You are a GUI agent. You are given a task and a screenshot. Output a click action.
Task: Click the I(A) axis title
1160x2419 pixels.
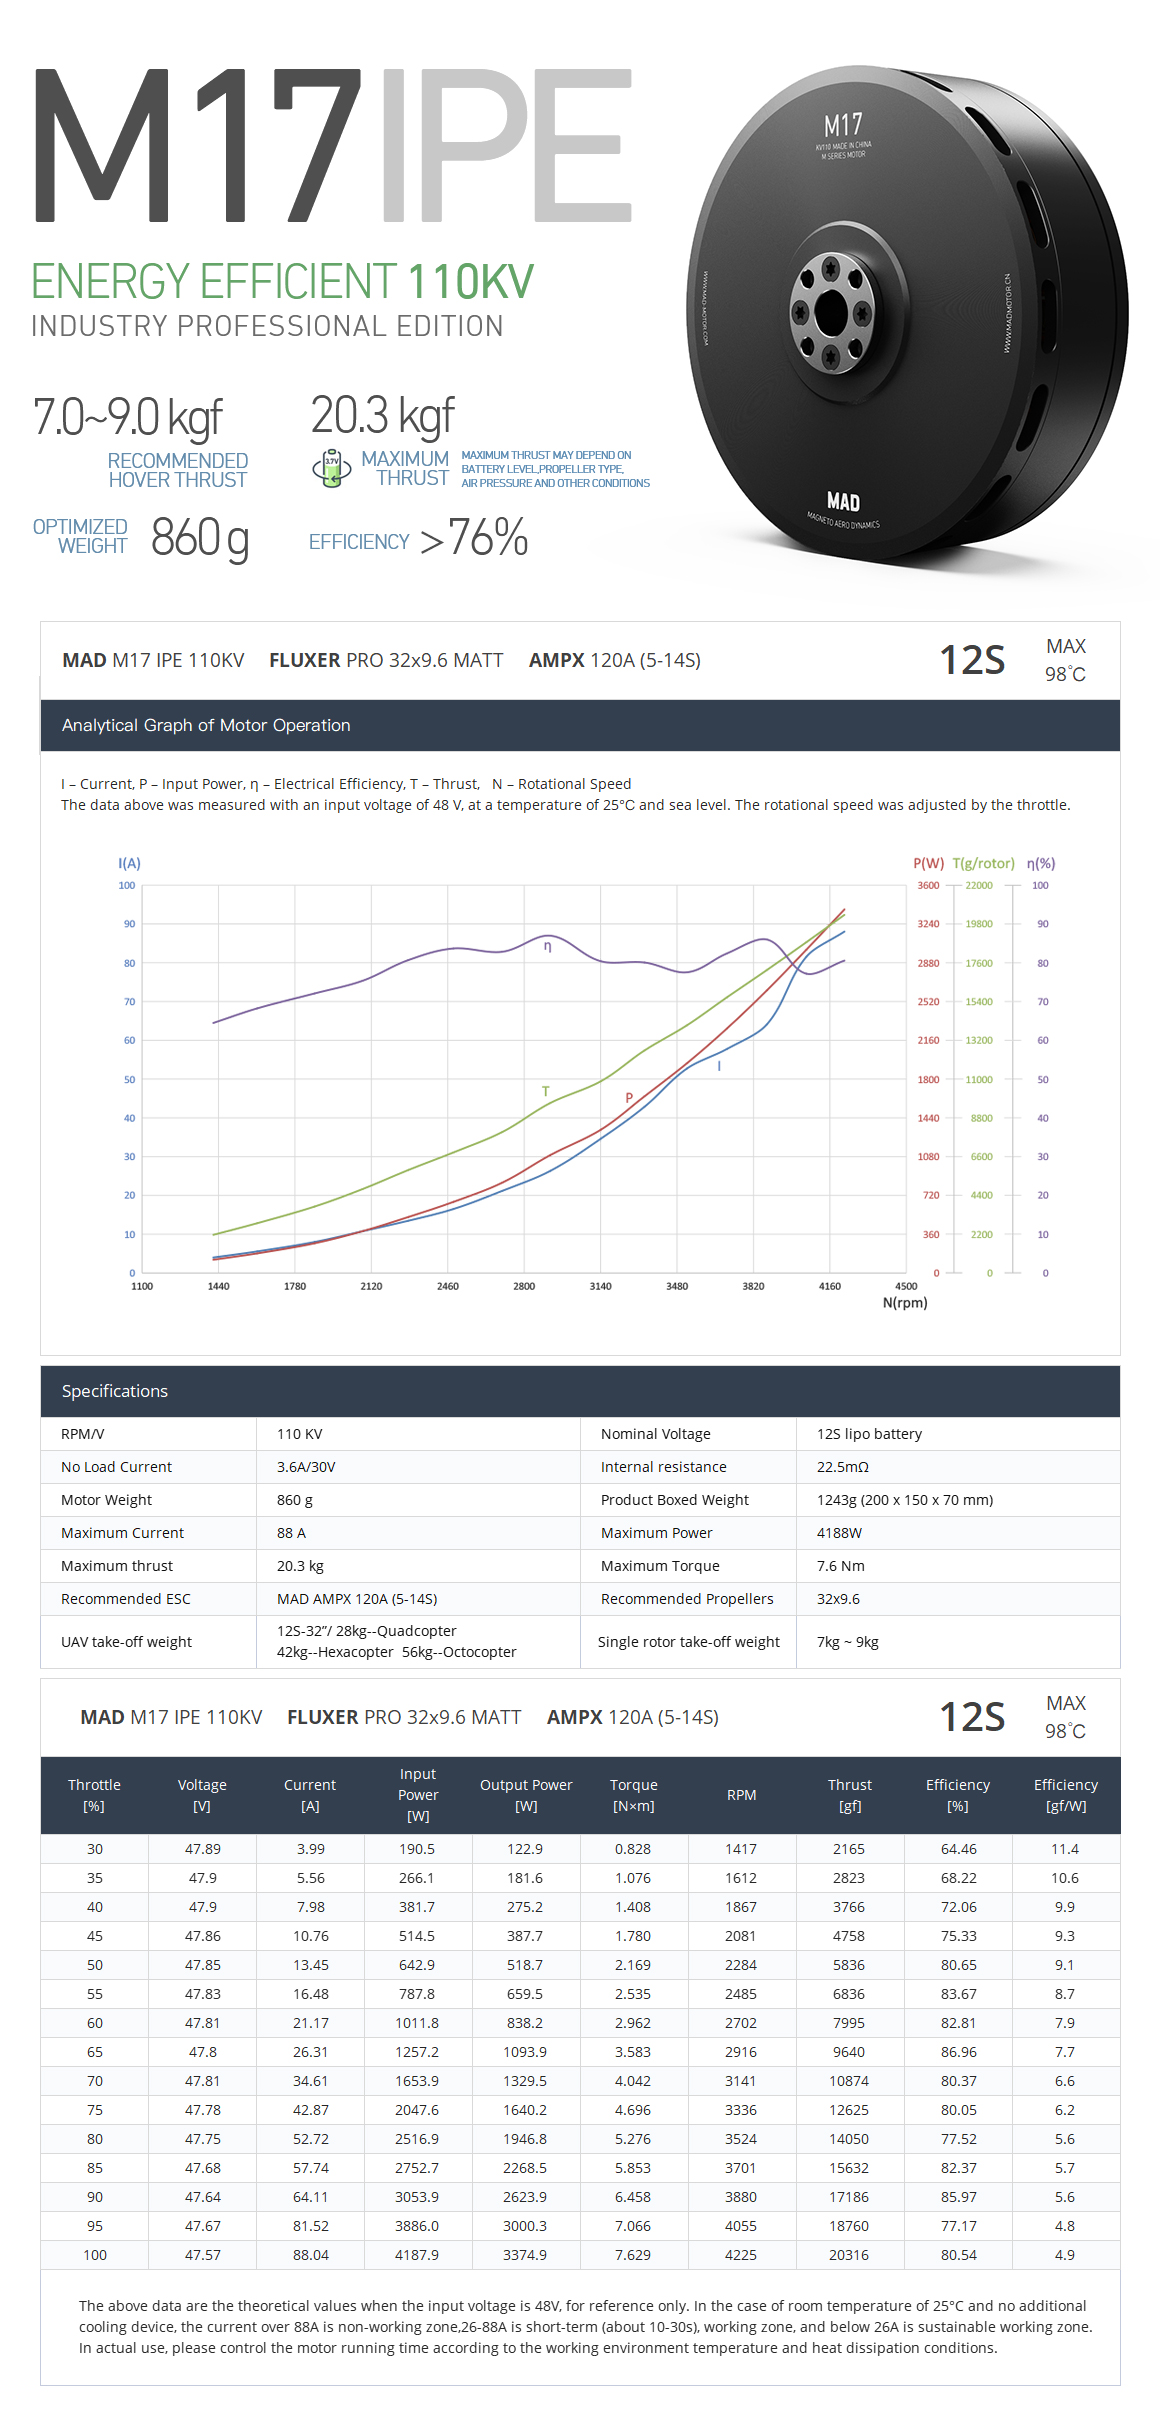pyautogui.click(x=129, y=863)
